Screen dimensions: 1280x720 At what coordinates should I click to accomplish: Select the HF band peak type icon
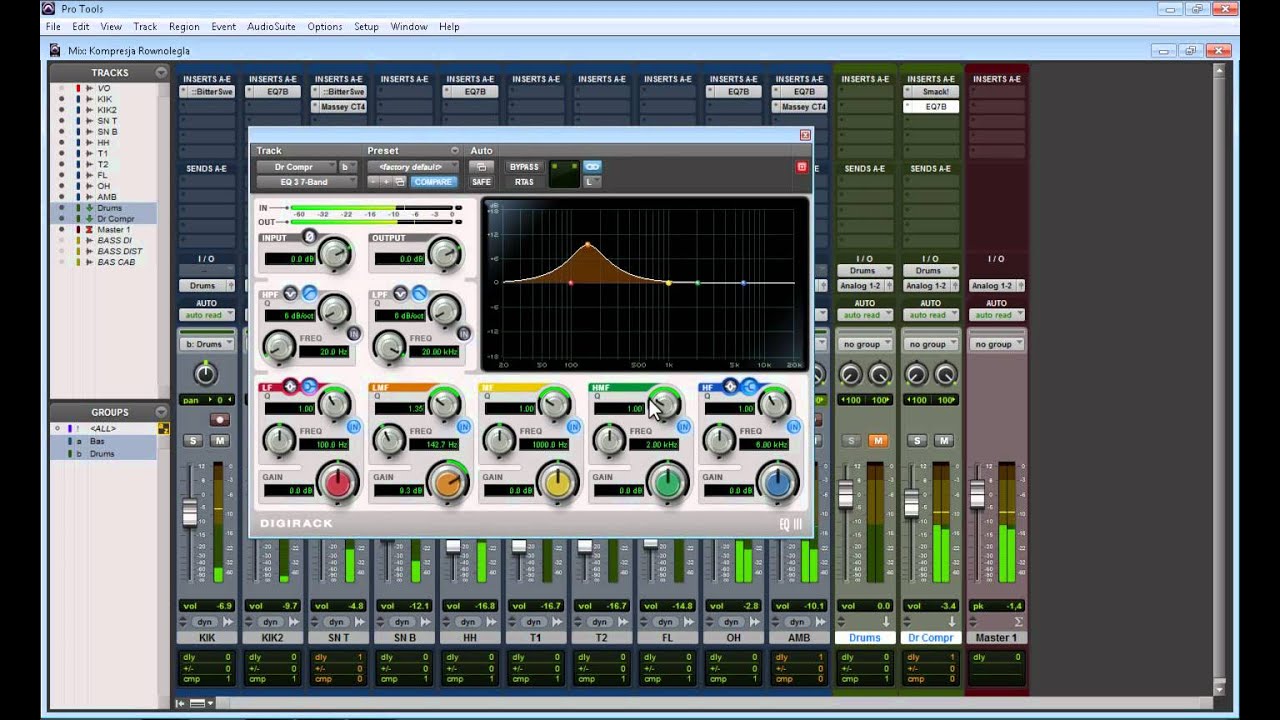coord(731,386)
